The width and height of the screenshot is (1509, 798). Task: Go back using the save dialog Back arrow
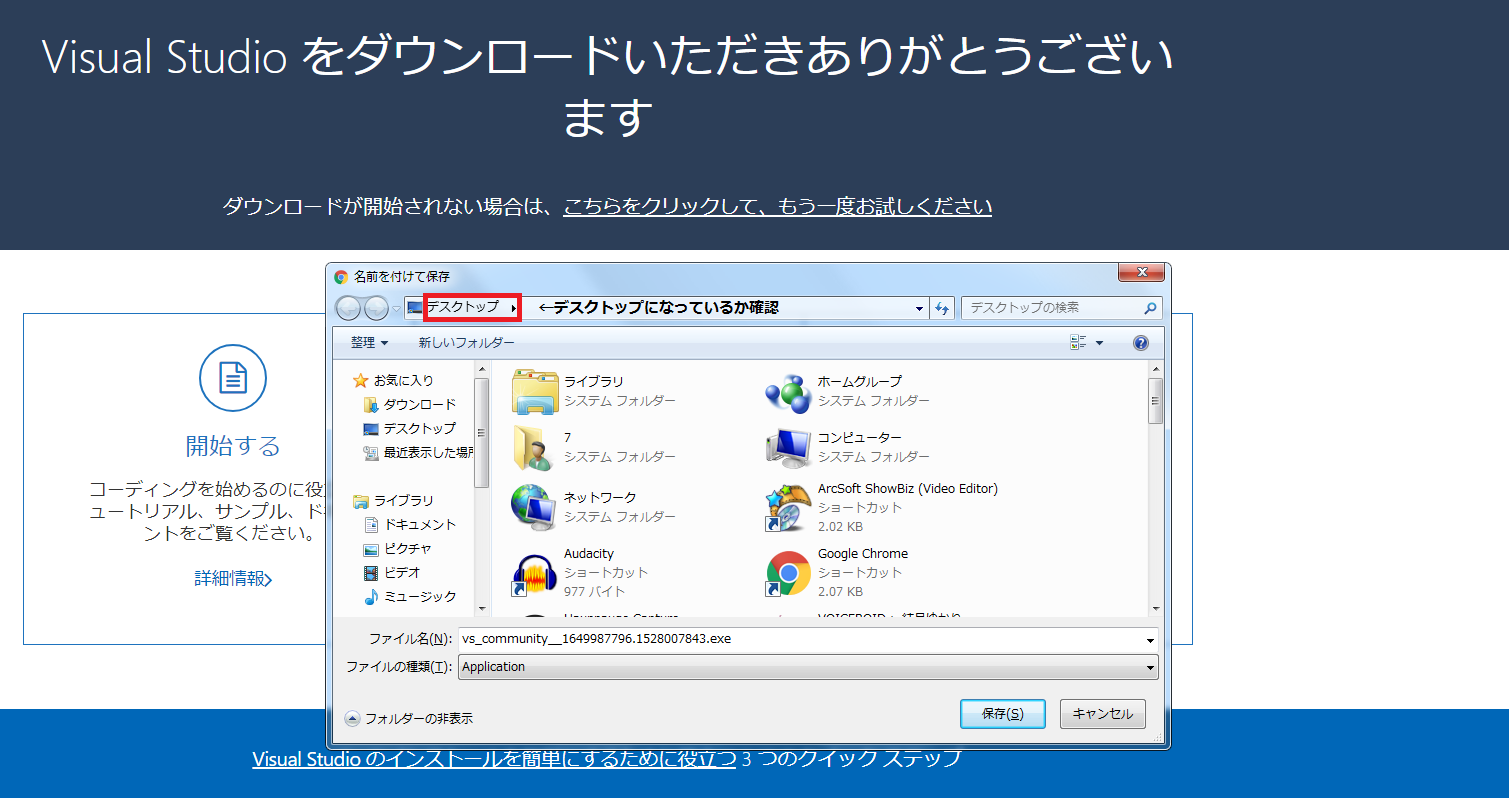click(x=348, y=308)
